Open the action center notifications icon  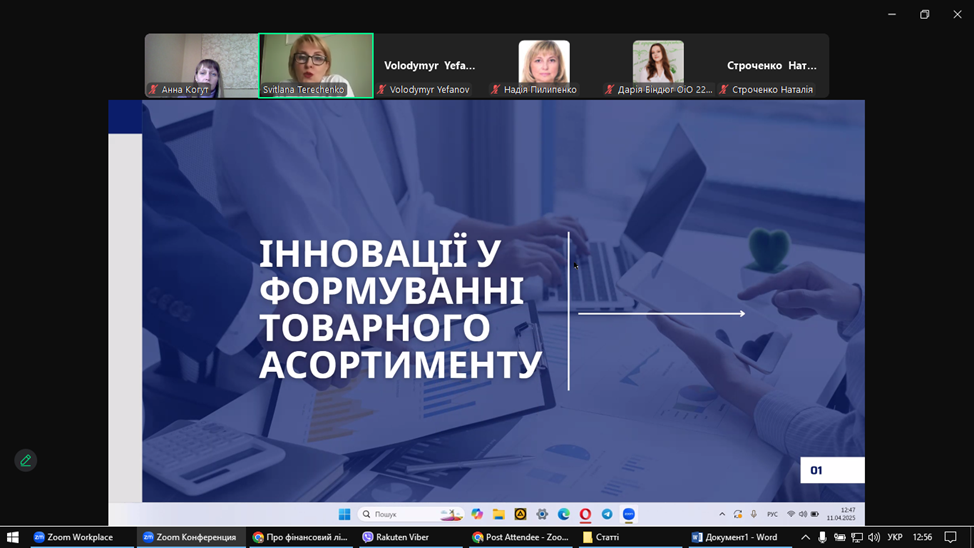(950, 537)
